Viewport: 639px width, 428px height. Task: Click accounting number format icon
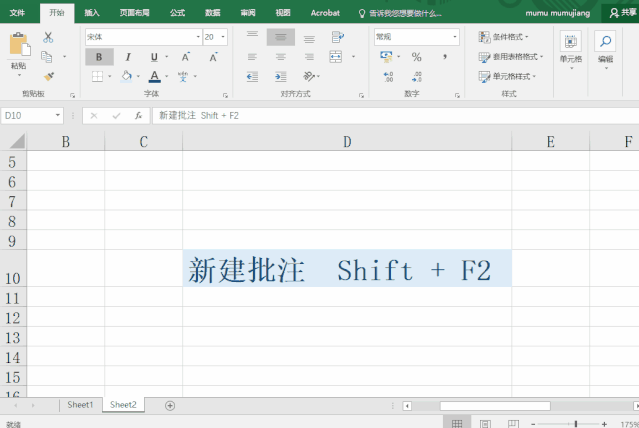coord(386,57)
